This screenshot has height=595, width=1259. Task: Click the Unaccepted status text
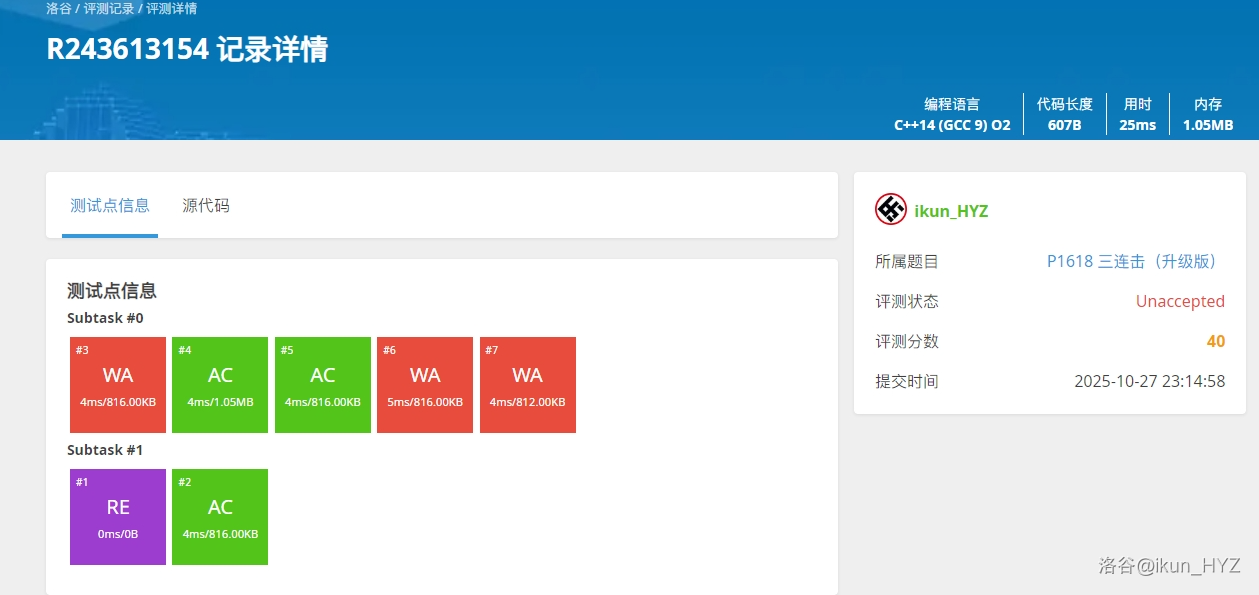click(x=1179, y=302)
